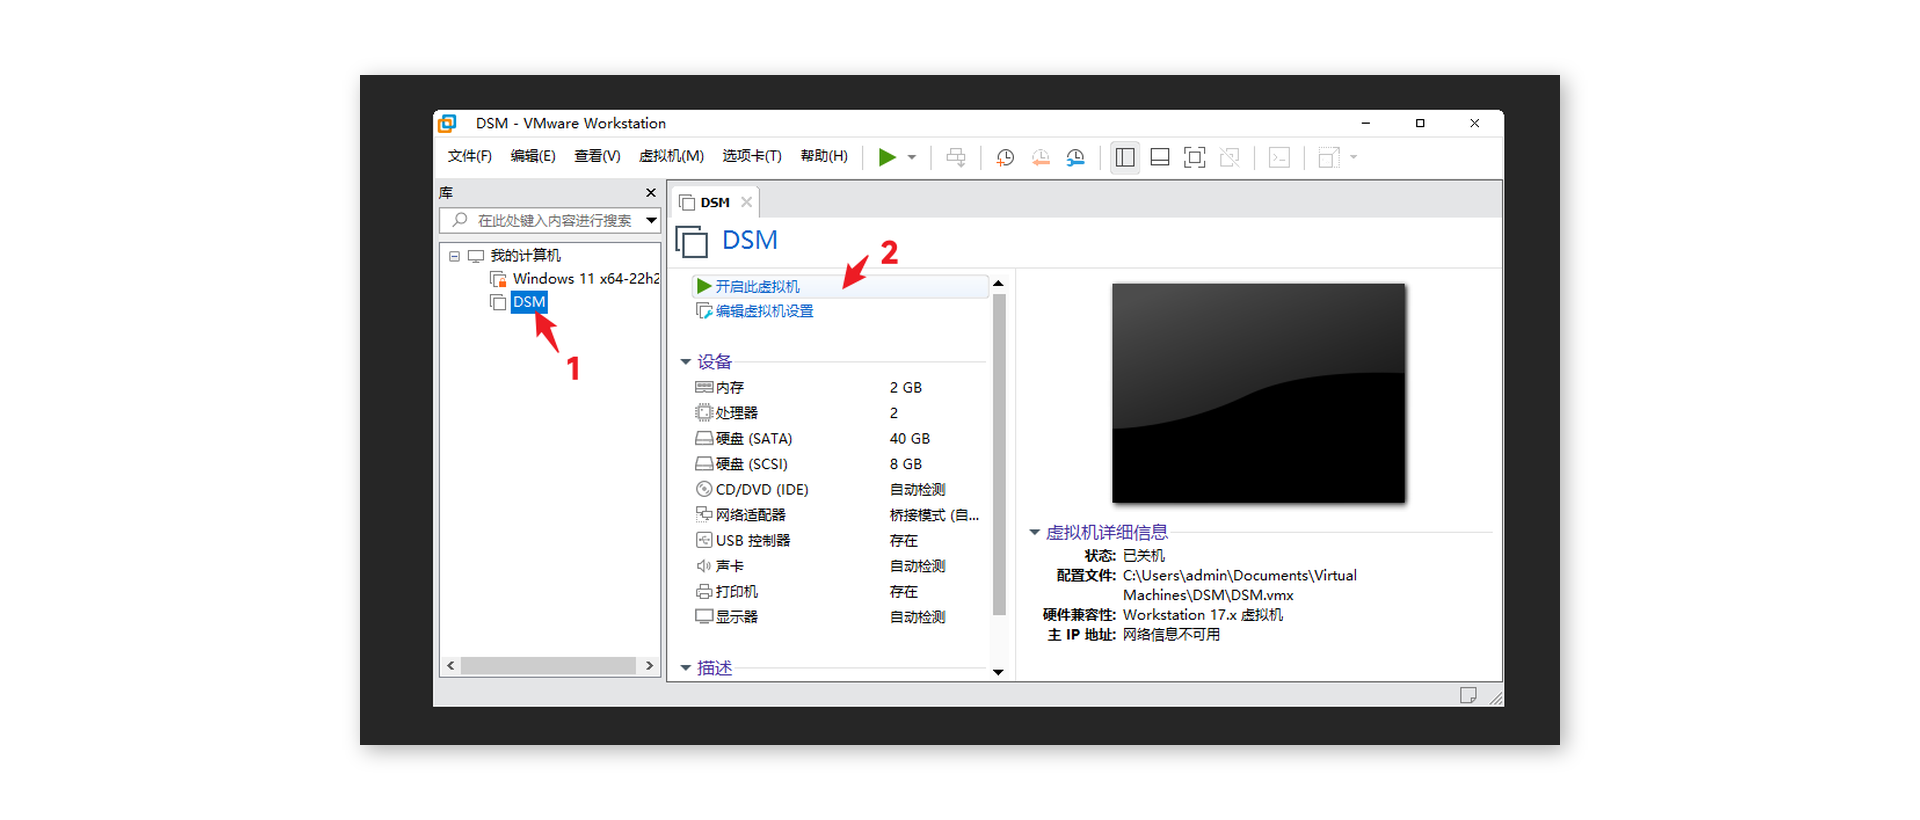The height and width of the screenshot is (820, 1920).
Task: Open the 硬盘 (SCSI) device entry
Action: [752, 464]
